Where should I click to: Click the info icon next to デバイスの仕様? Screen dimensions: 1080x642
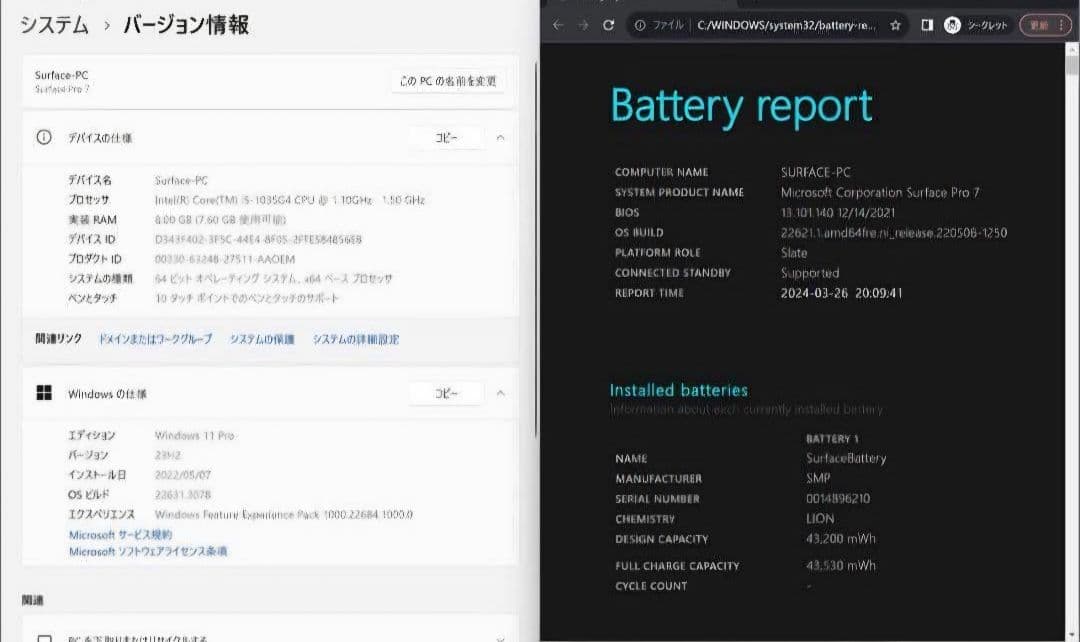coord(43,137)
